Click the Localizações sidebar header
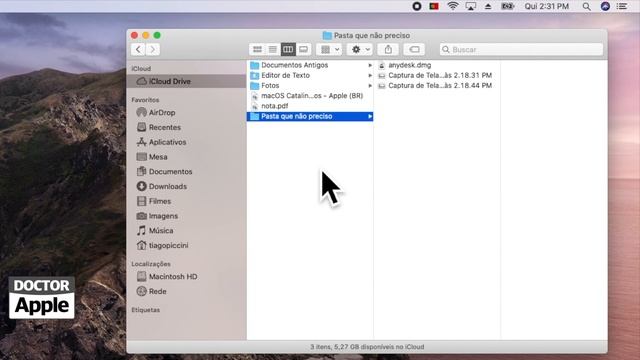 coord(151,264)
